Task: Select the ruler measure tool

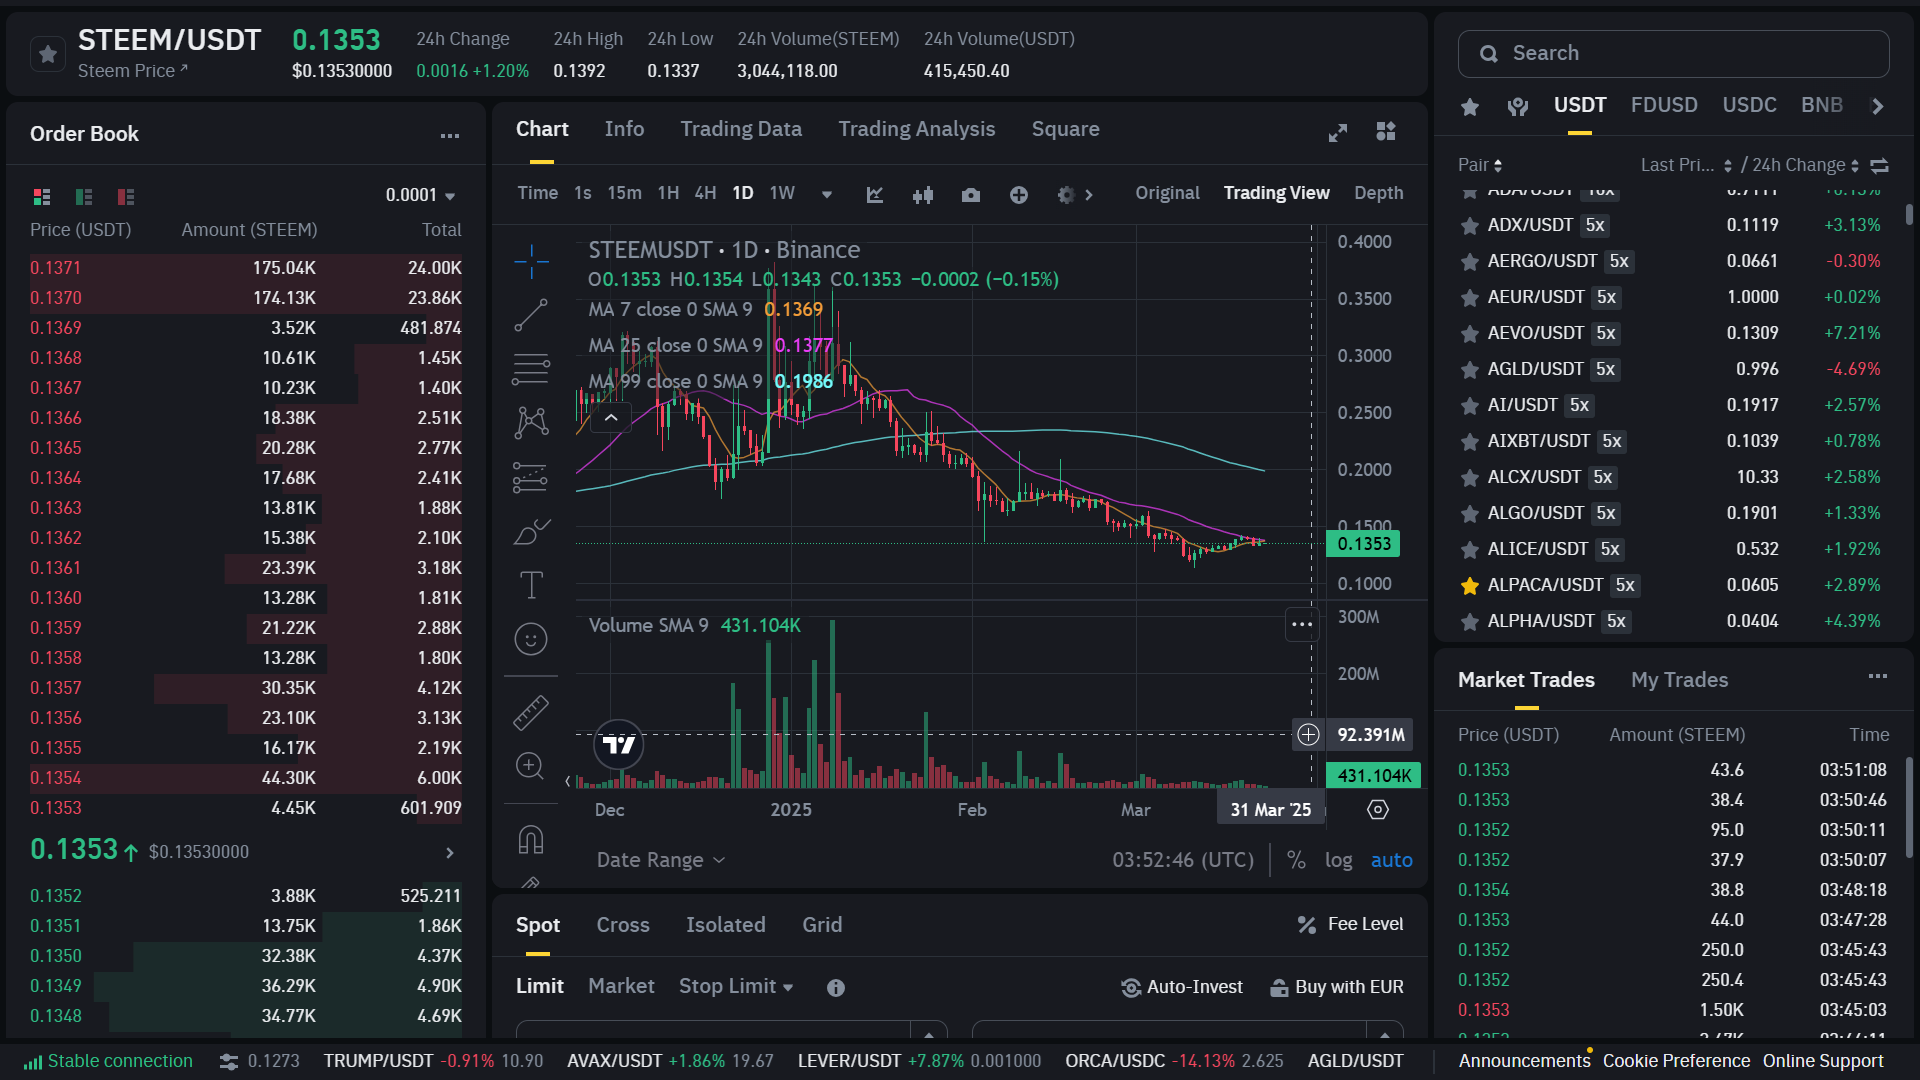Action: [531, 712]
